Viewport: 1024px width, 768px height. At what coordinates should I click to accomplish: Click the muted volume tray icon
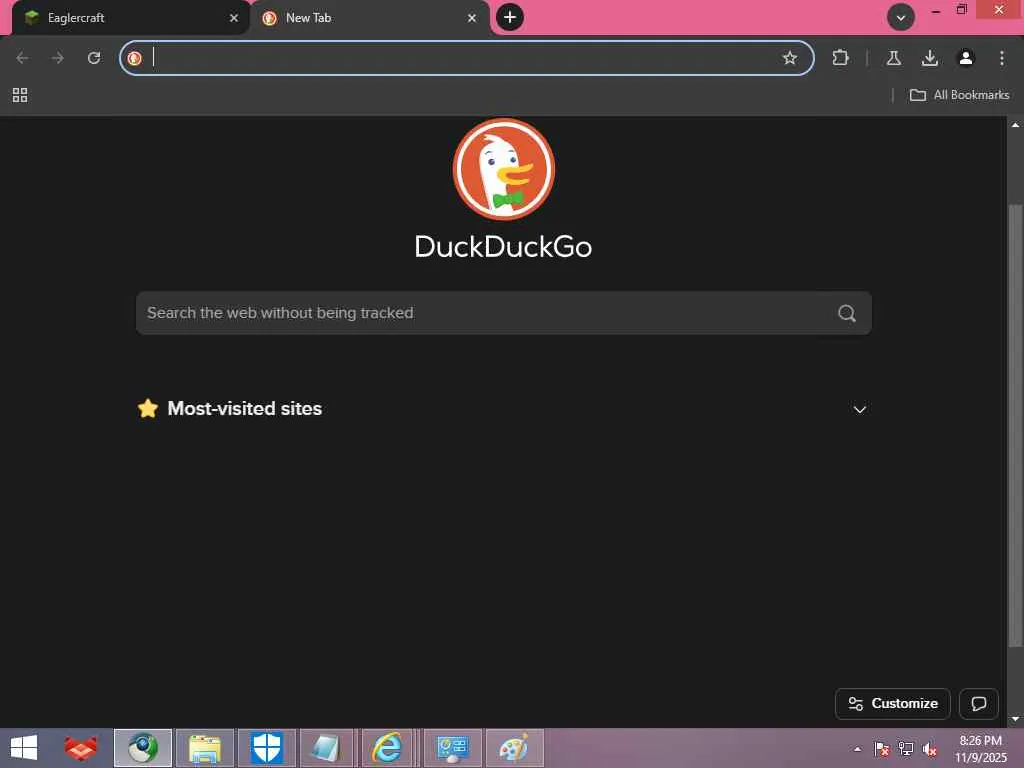click(930, 749)
